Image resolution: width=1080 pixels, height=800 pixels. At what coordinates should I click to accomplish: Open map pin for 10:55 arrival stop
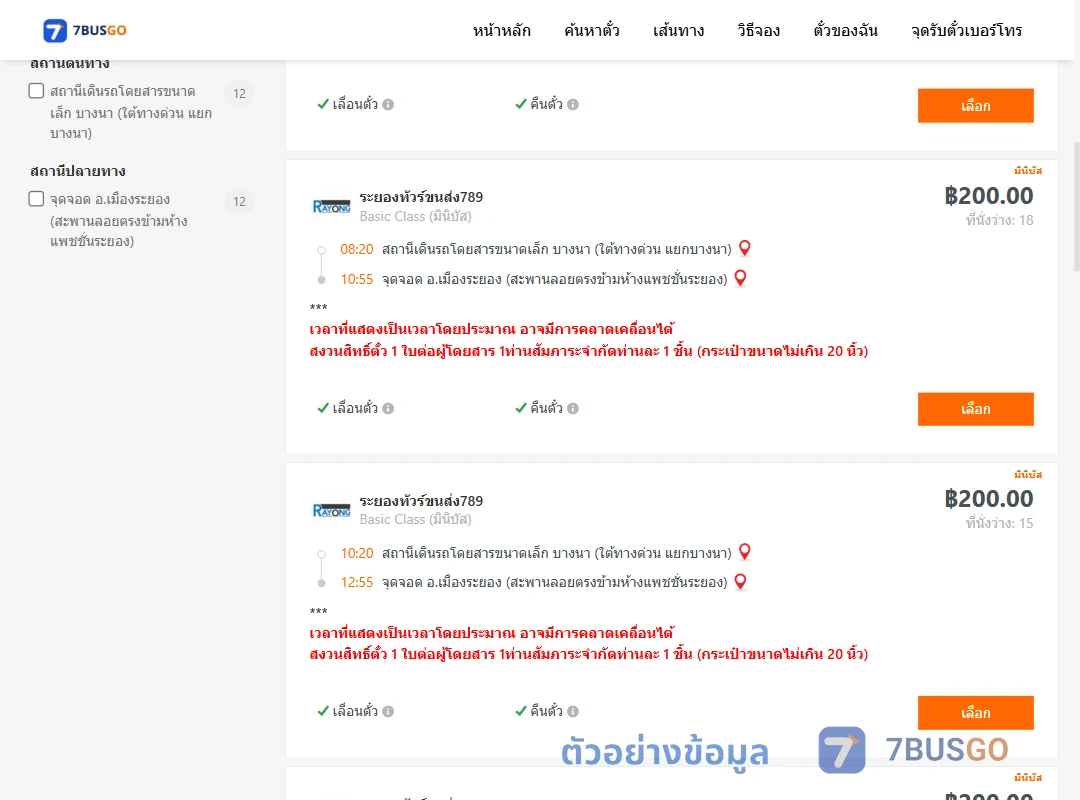tap(740, 278)
